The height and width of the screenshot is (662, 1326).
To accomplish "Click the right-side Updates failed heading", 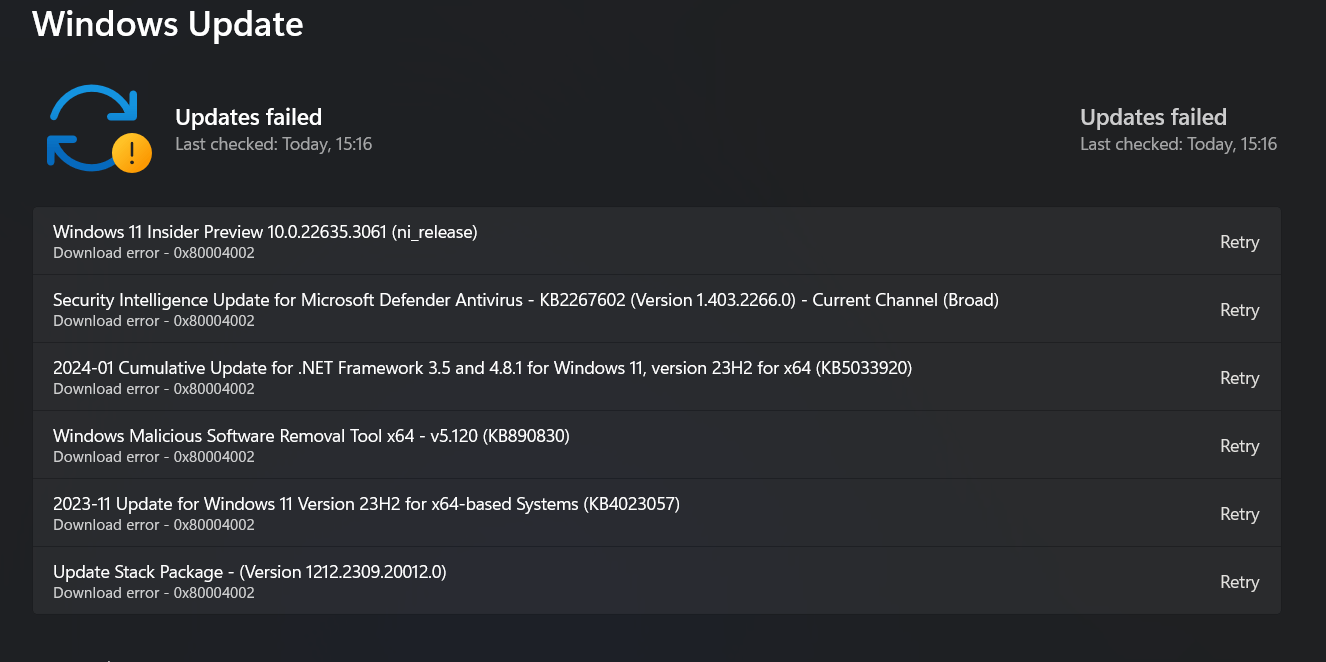I will pos(1153,117).
